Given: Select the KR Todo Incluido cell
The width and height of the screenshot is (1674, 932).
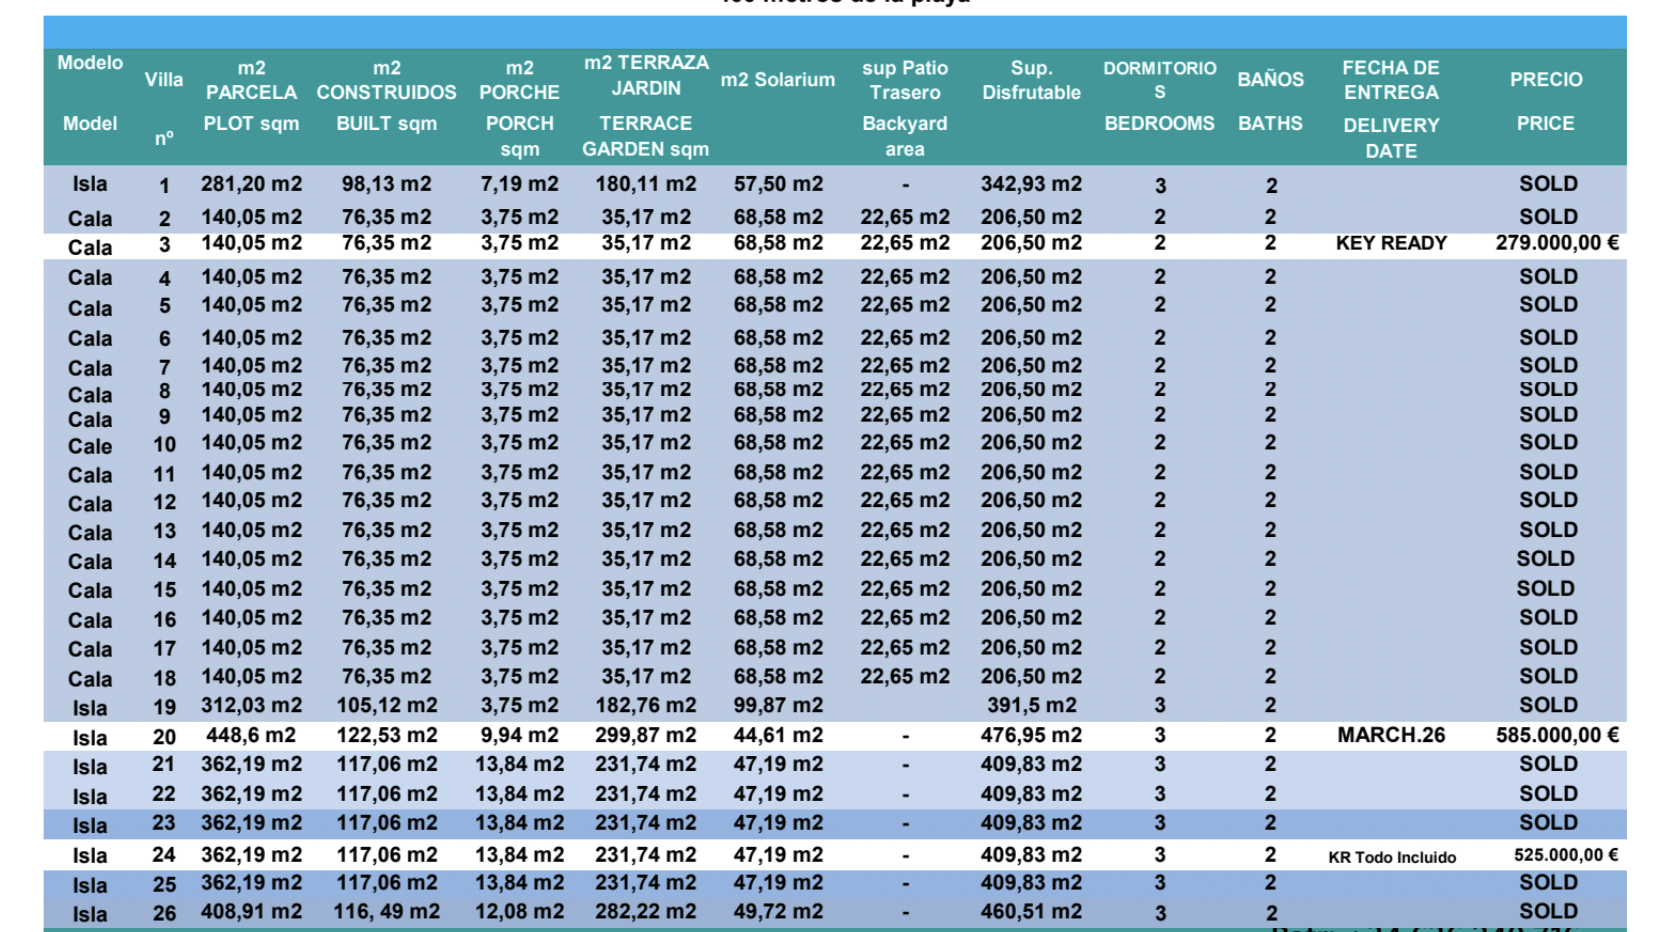Looking at the screenshot, I should pyautogui.click(x=1392, y=857).
